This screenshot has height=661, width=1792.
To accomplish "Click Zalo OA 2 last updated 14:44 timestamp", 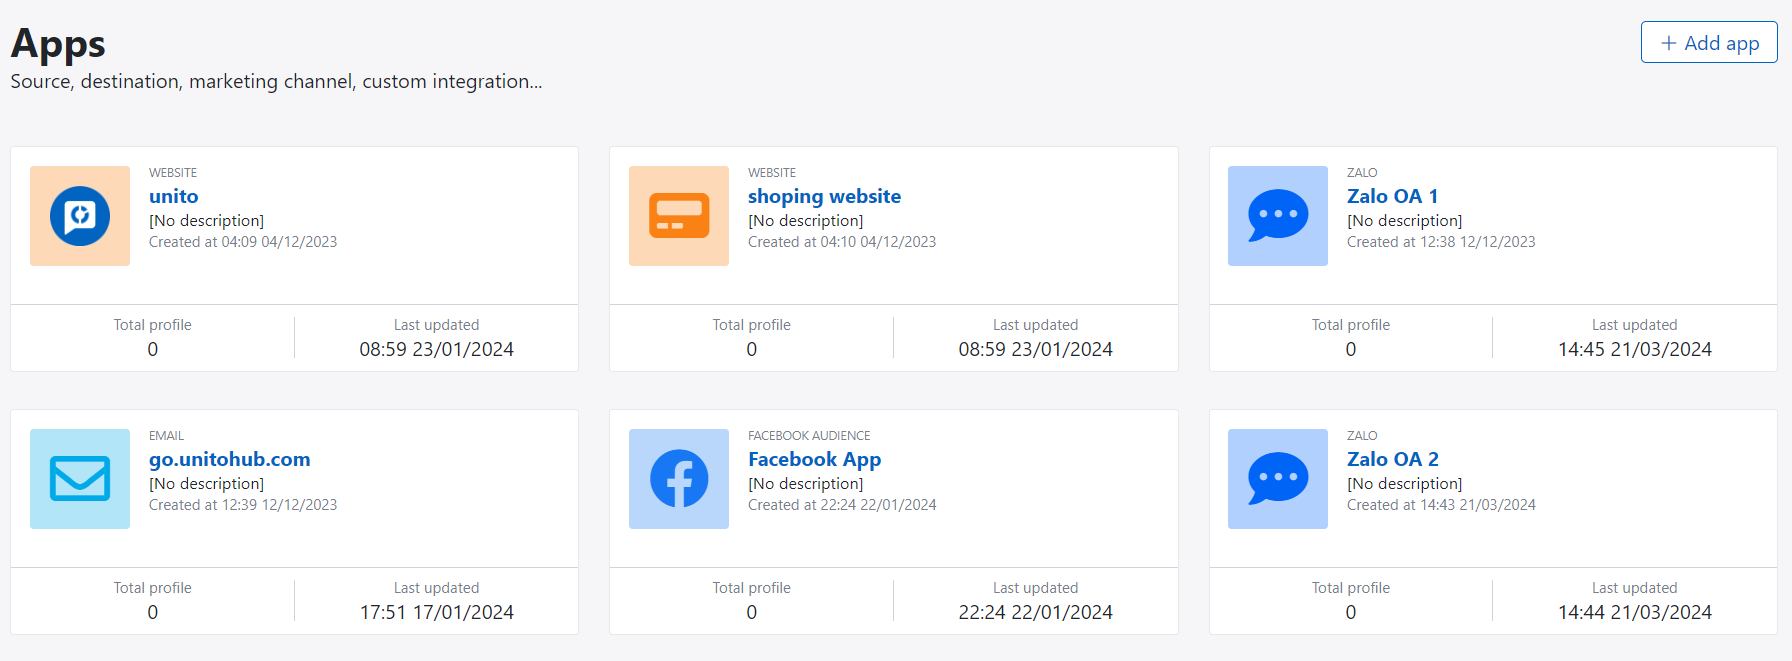I will tap(1634, 612).
